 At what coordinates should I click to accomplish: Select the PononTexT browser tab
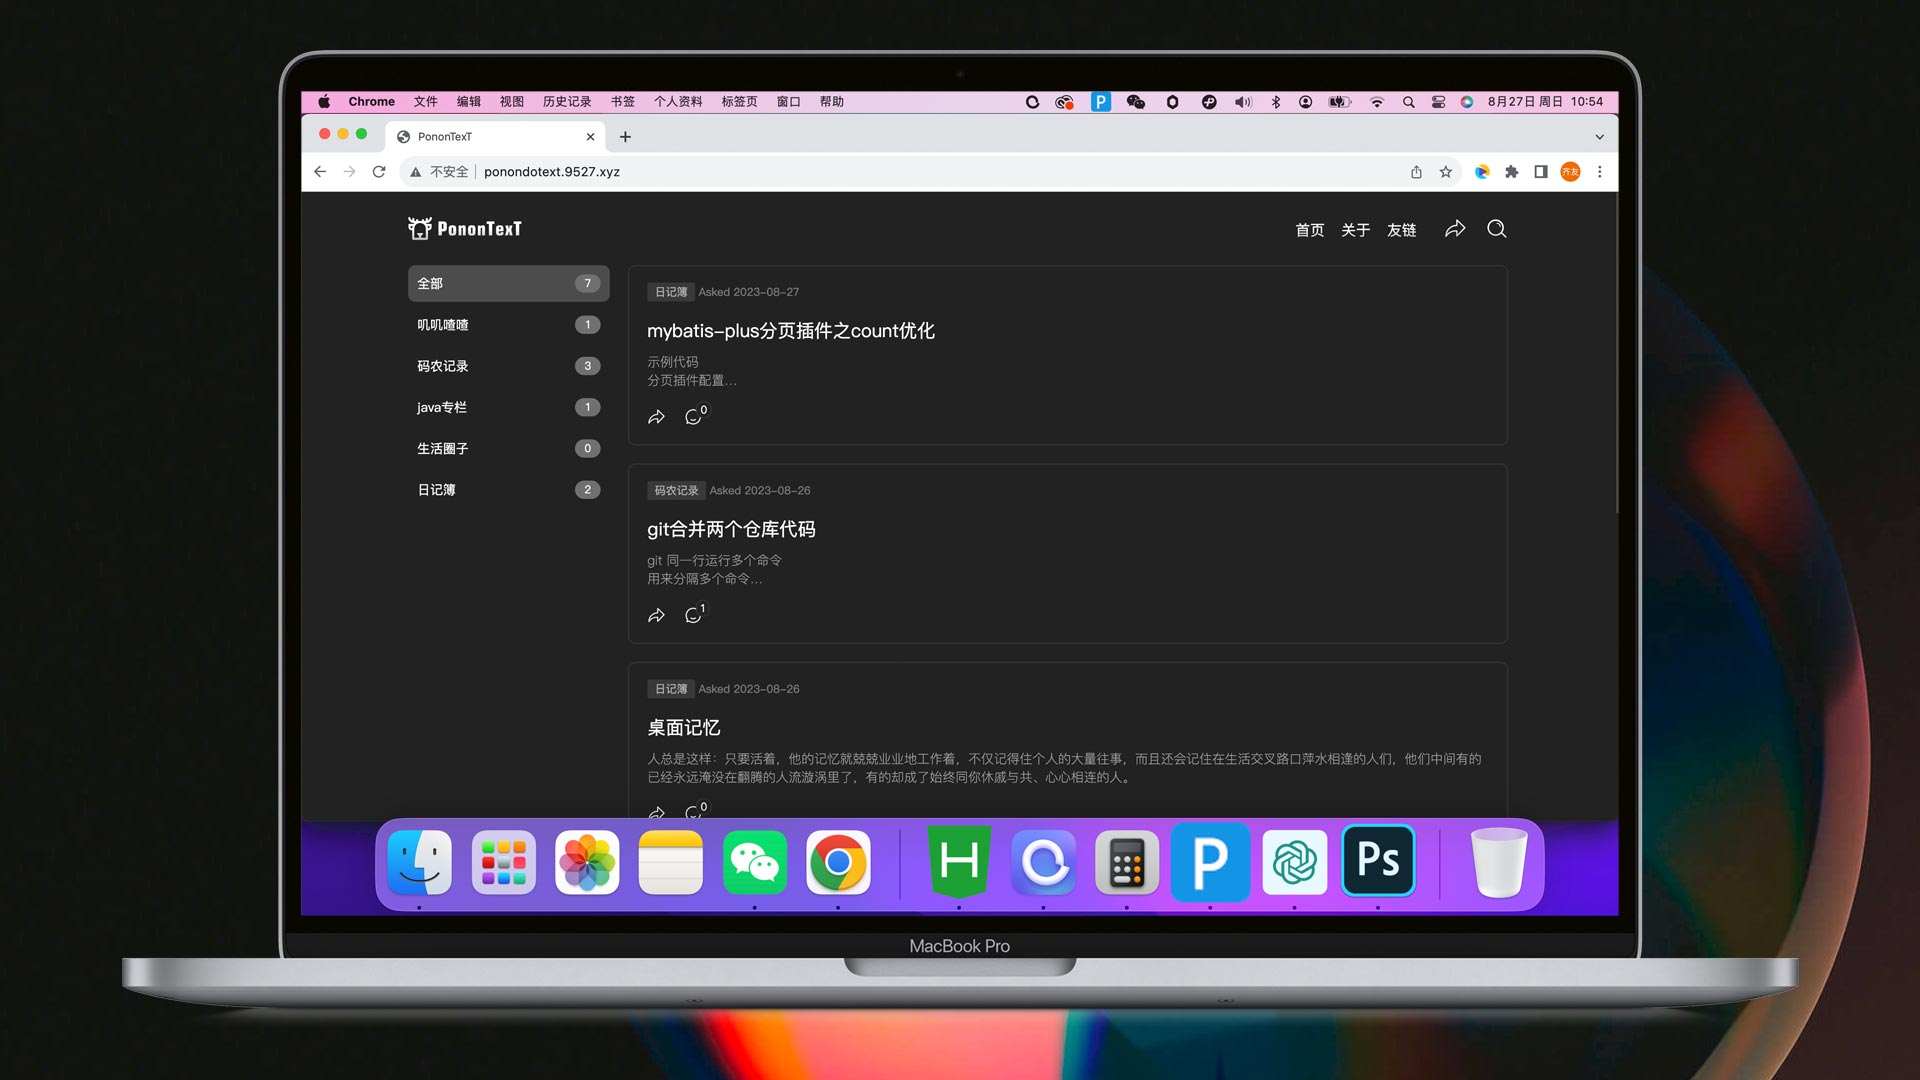495,137
